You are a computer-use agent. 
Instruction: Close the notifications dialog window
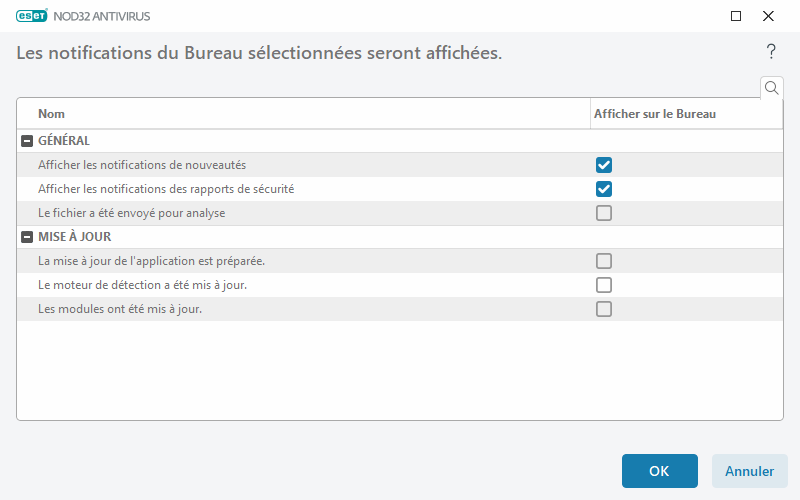768,16
